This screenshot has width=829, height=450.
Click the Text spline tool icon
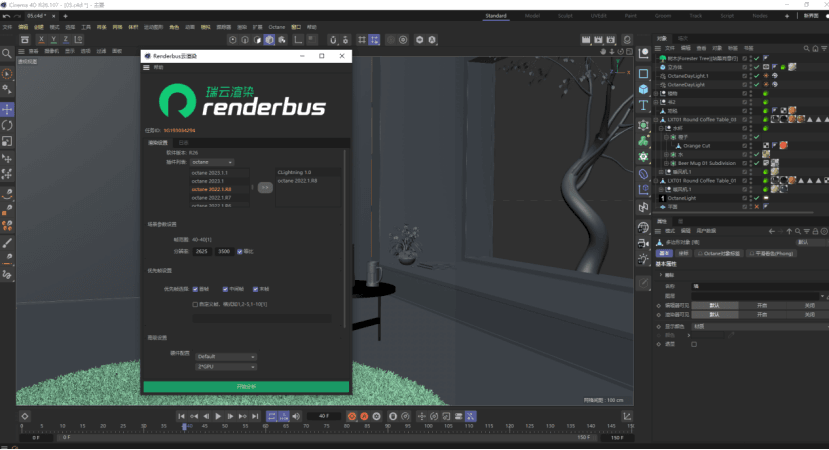tap(643, 105)
